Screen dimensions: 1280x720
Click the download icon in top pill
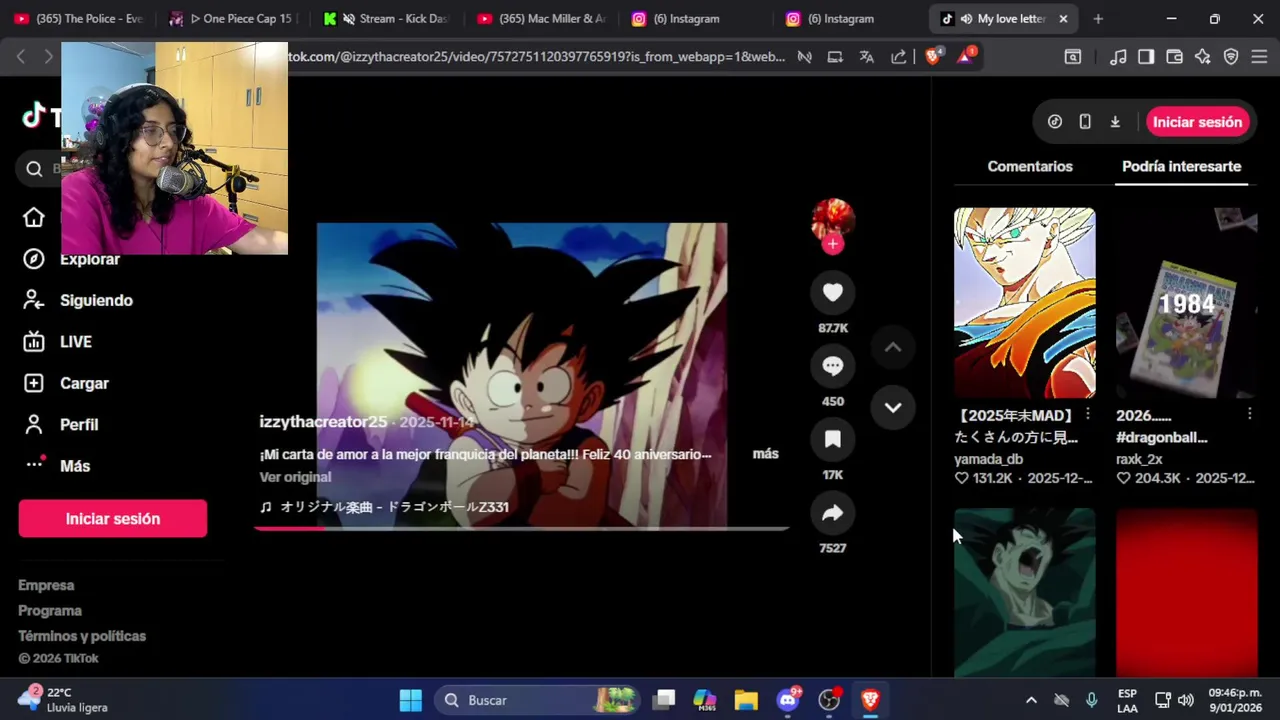[x=1115, y=122]
